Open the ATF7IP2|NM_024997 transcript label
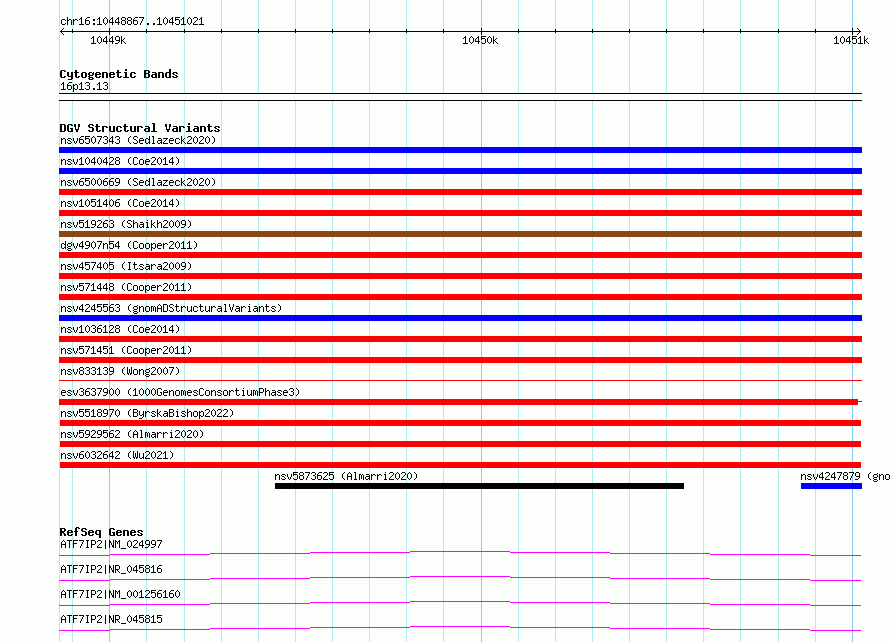 111,544
